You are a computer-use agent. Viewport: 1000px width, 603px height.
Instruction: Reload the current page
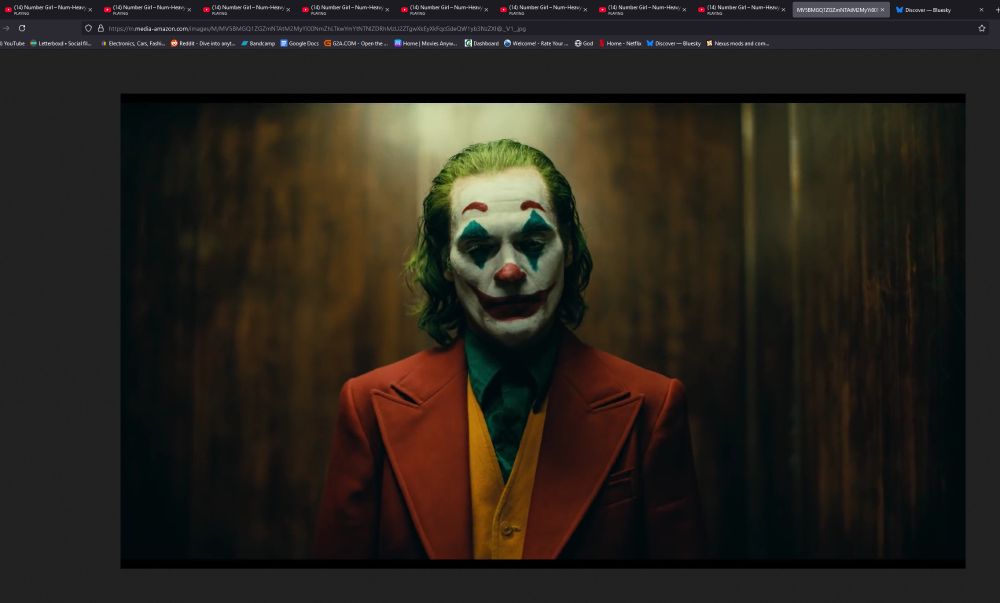coord(22,28)
